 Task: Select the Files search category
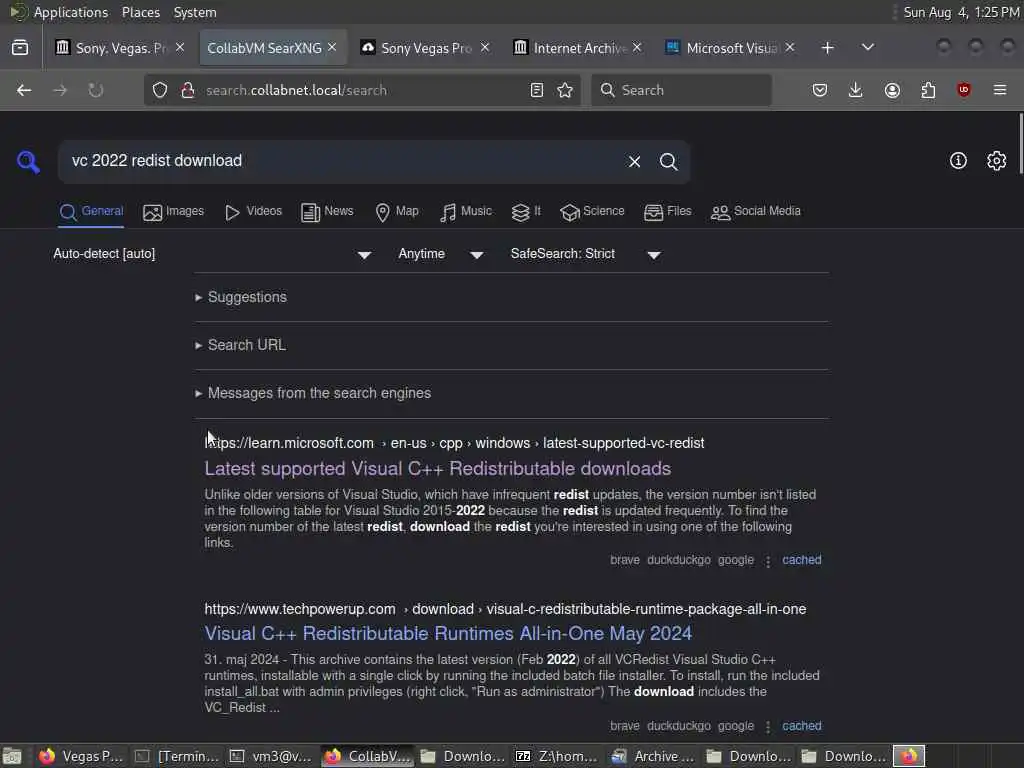(667, 212)
